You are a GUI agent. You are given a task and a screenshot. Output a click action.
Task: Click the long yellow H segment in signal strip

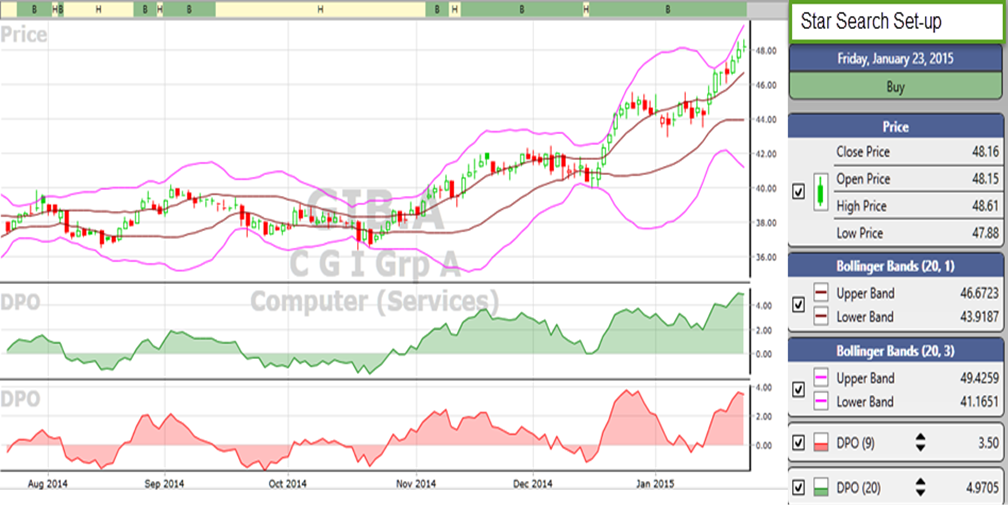tap(320, 9)
